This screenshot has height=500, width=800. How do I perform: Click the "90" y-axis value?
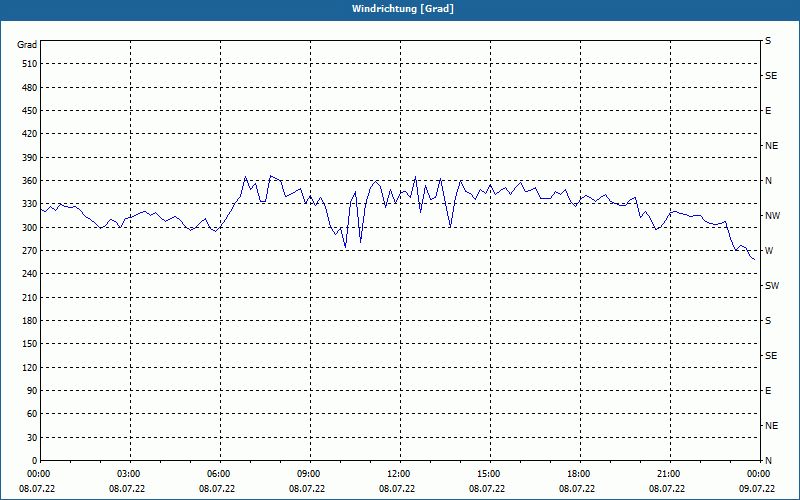[32, 391]
